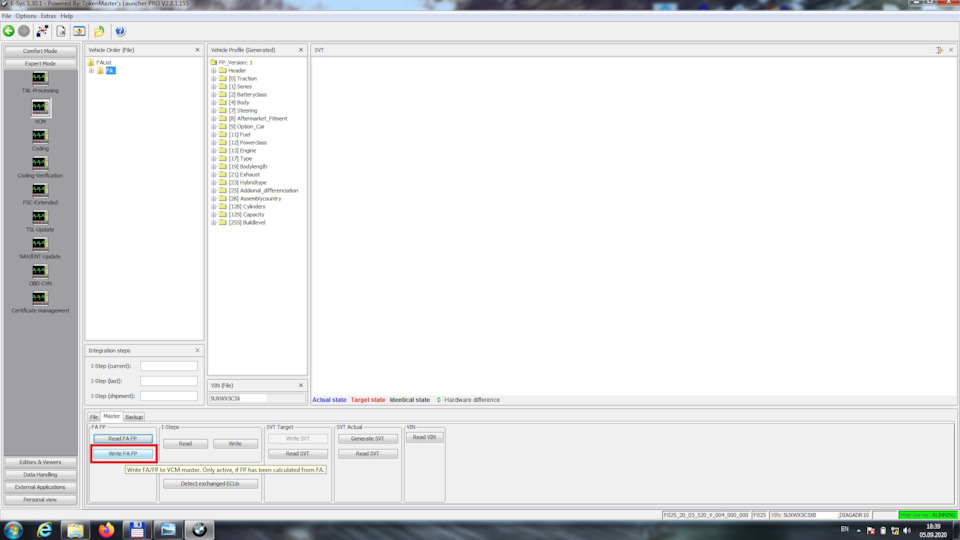
Task: Expand the [1] Series node
Action: [214, 86]
